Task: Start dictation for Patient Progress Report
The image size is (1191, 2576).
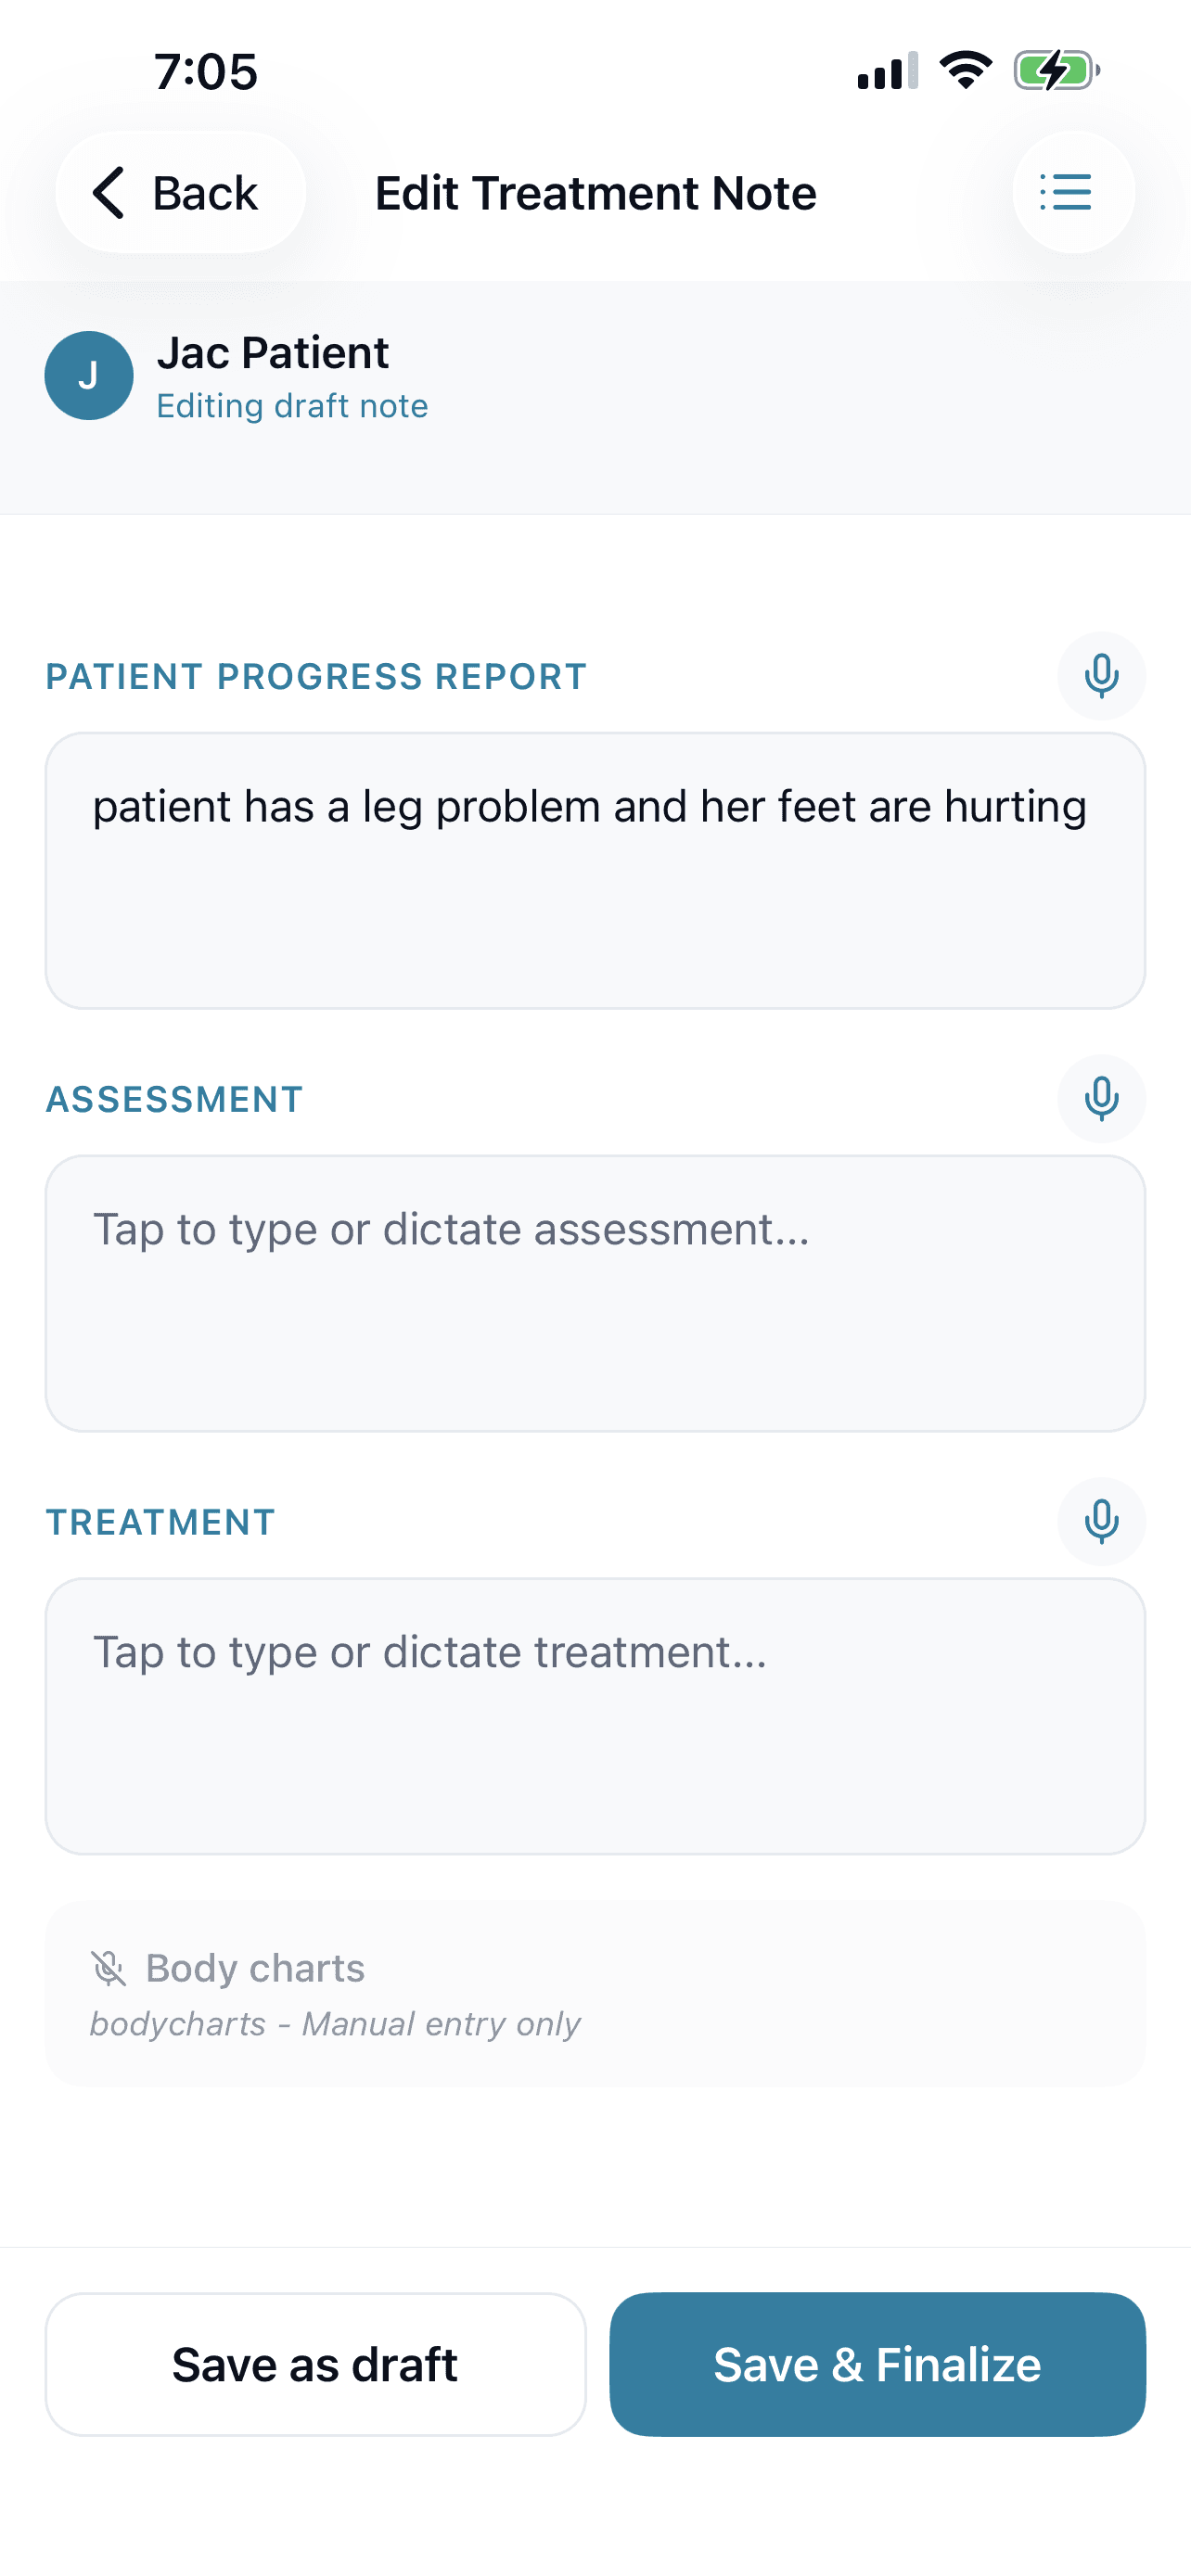Action: 1100,676
